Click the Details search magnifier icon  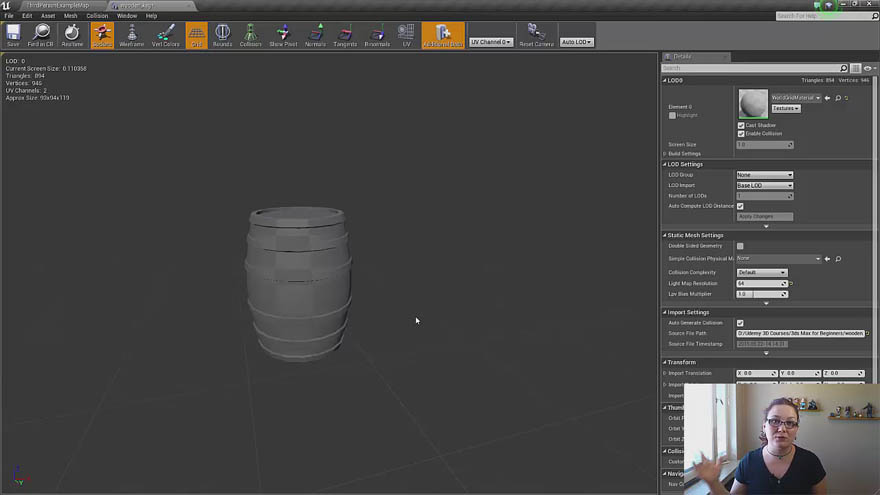pyautogui.click(x=844, y=68)
